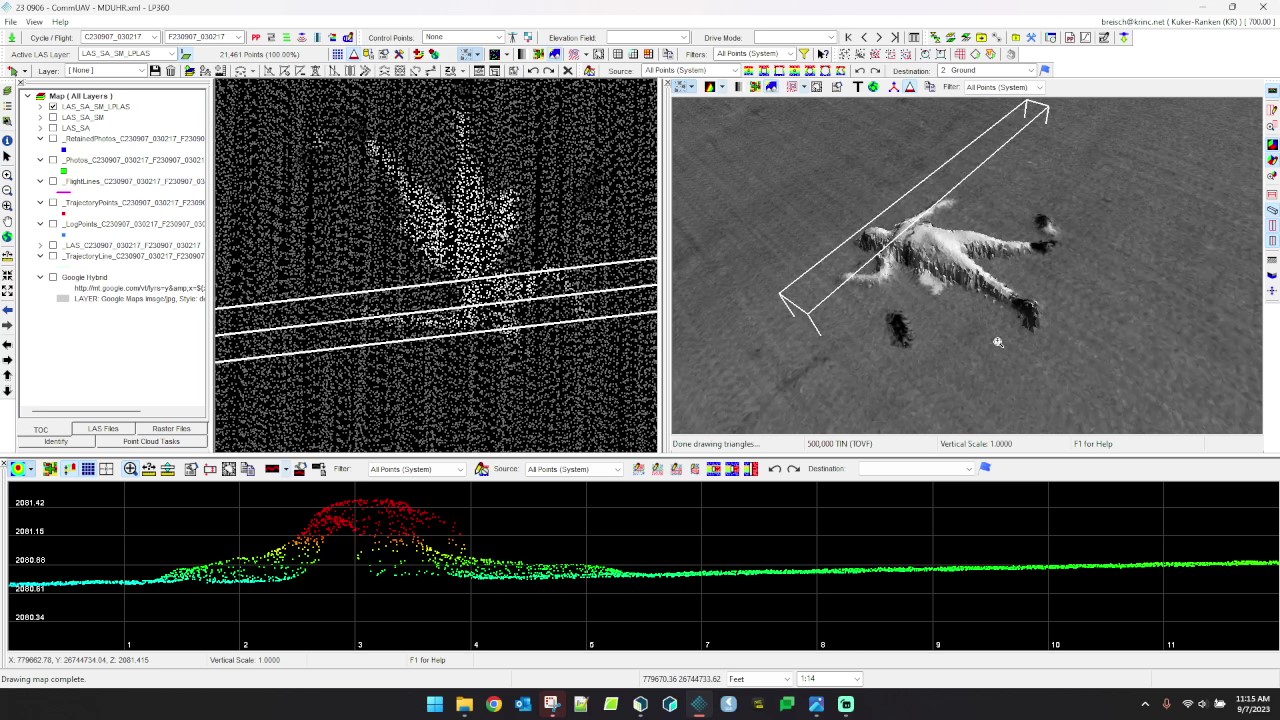
Task: Click the Identify info tool icon
Action: coord(7,140)
